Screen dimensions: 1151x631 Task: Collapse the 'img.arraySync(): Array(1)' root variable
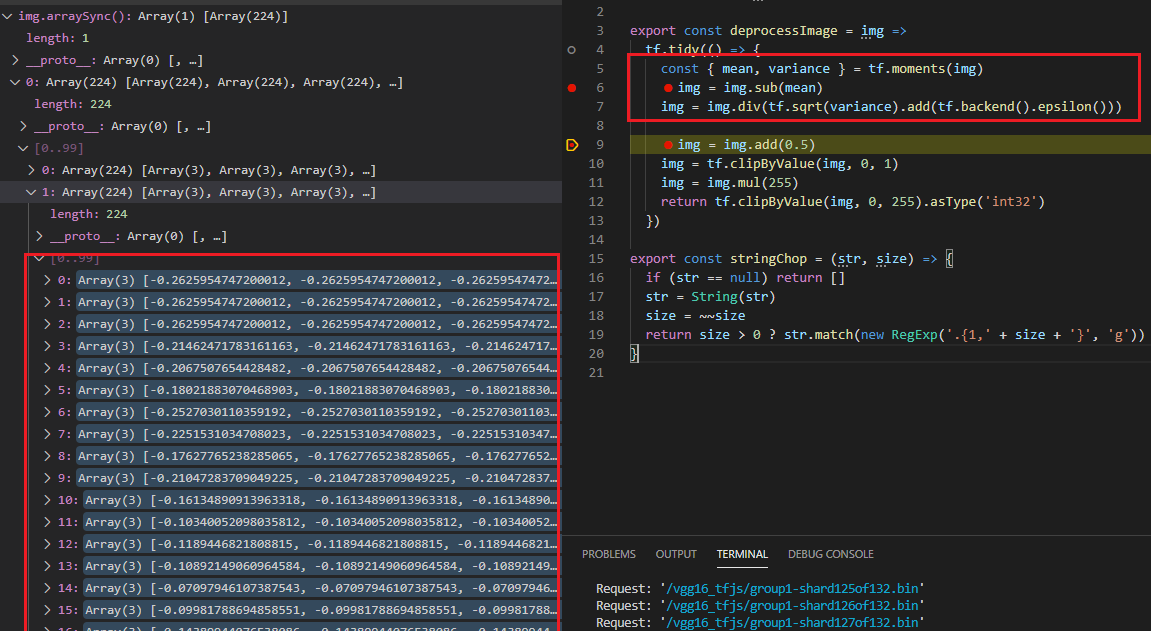click(x=7, y=16)
